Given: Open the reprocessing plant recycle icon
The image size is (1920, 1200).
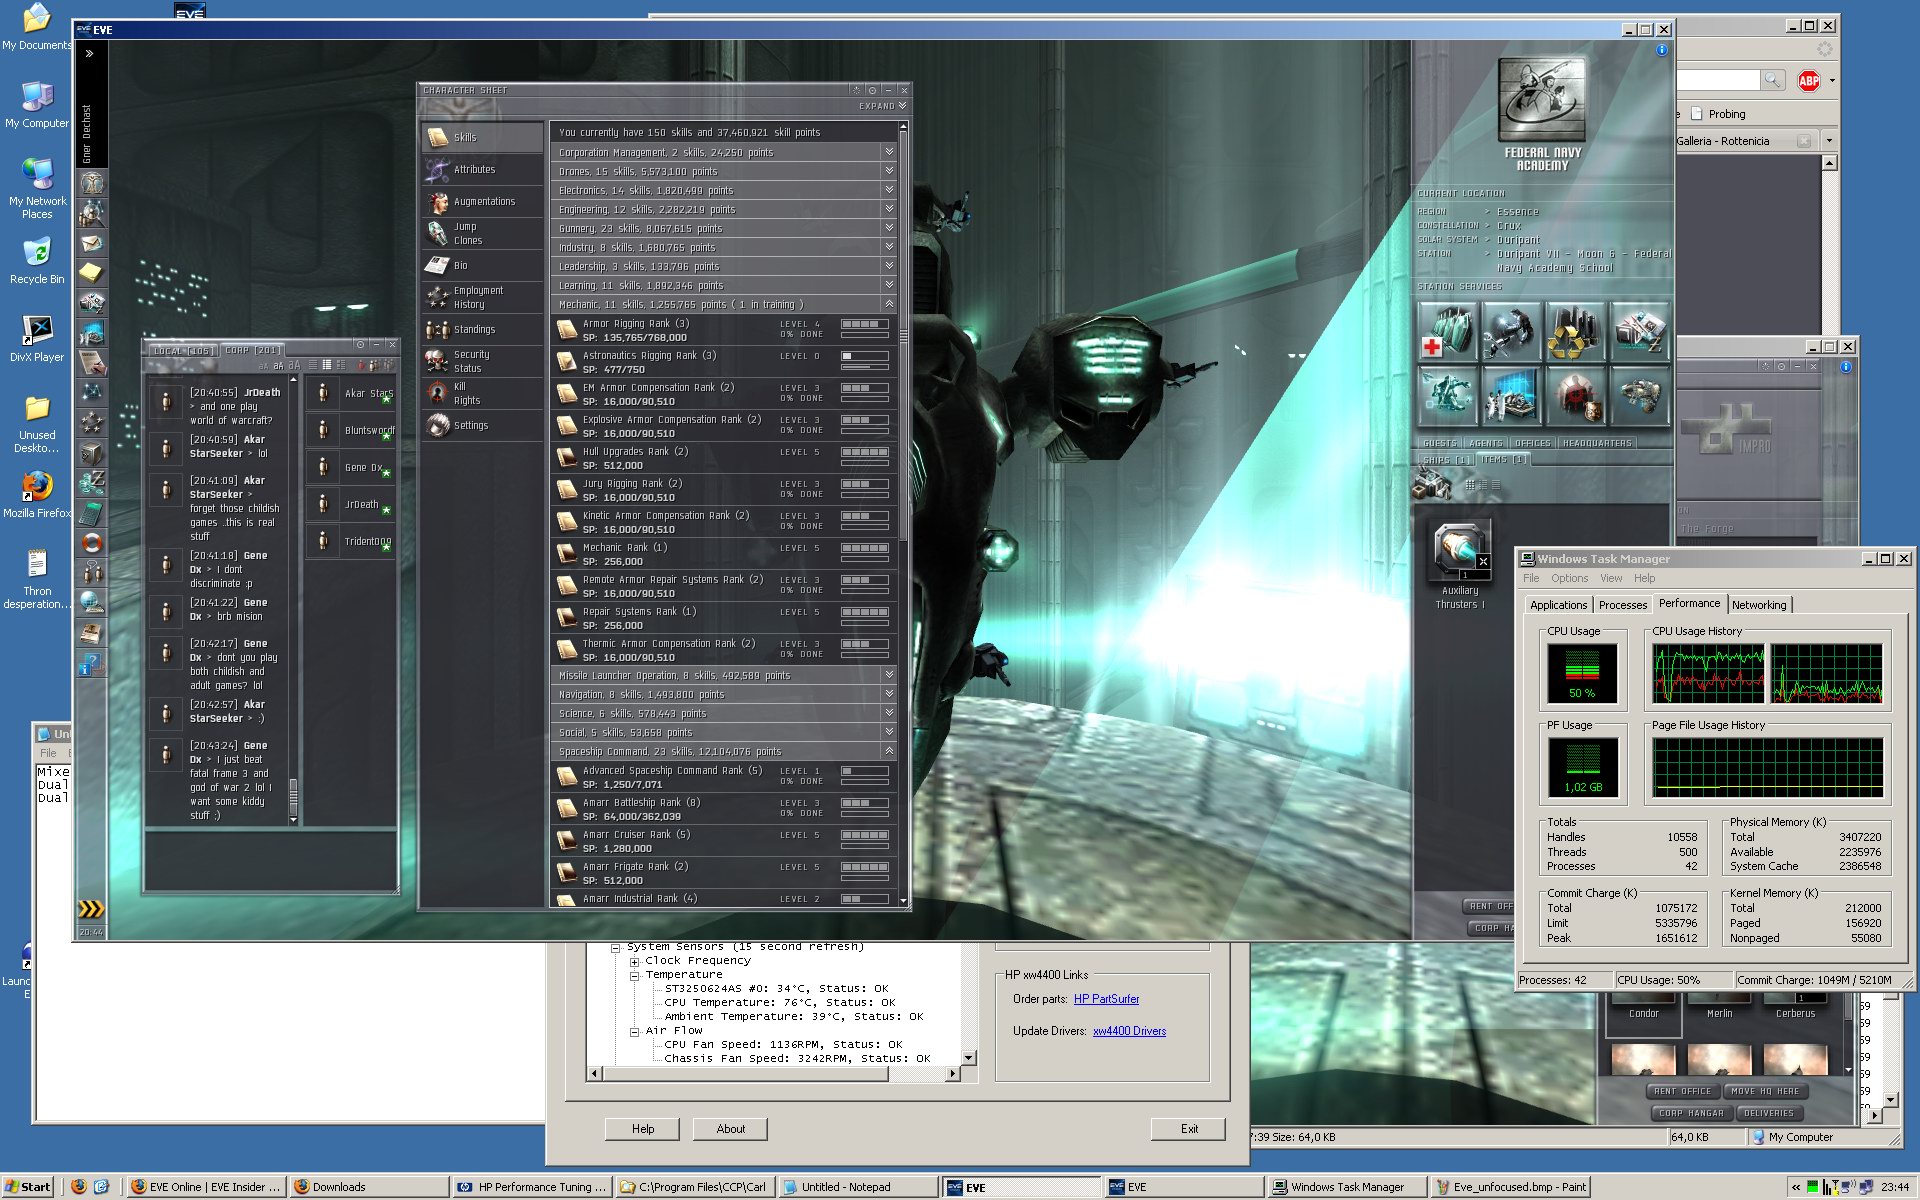Looking at the screenshot, I should click(x=1575, y=333).
